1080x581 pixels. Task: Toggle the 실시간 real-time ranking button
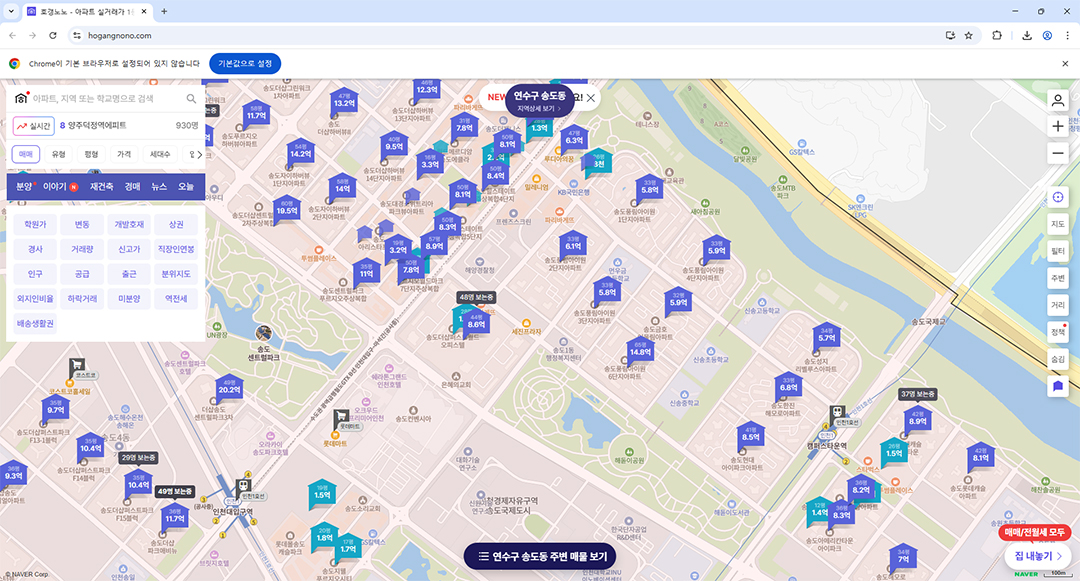(34, 126)
